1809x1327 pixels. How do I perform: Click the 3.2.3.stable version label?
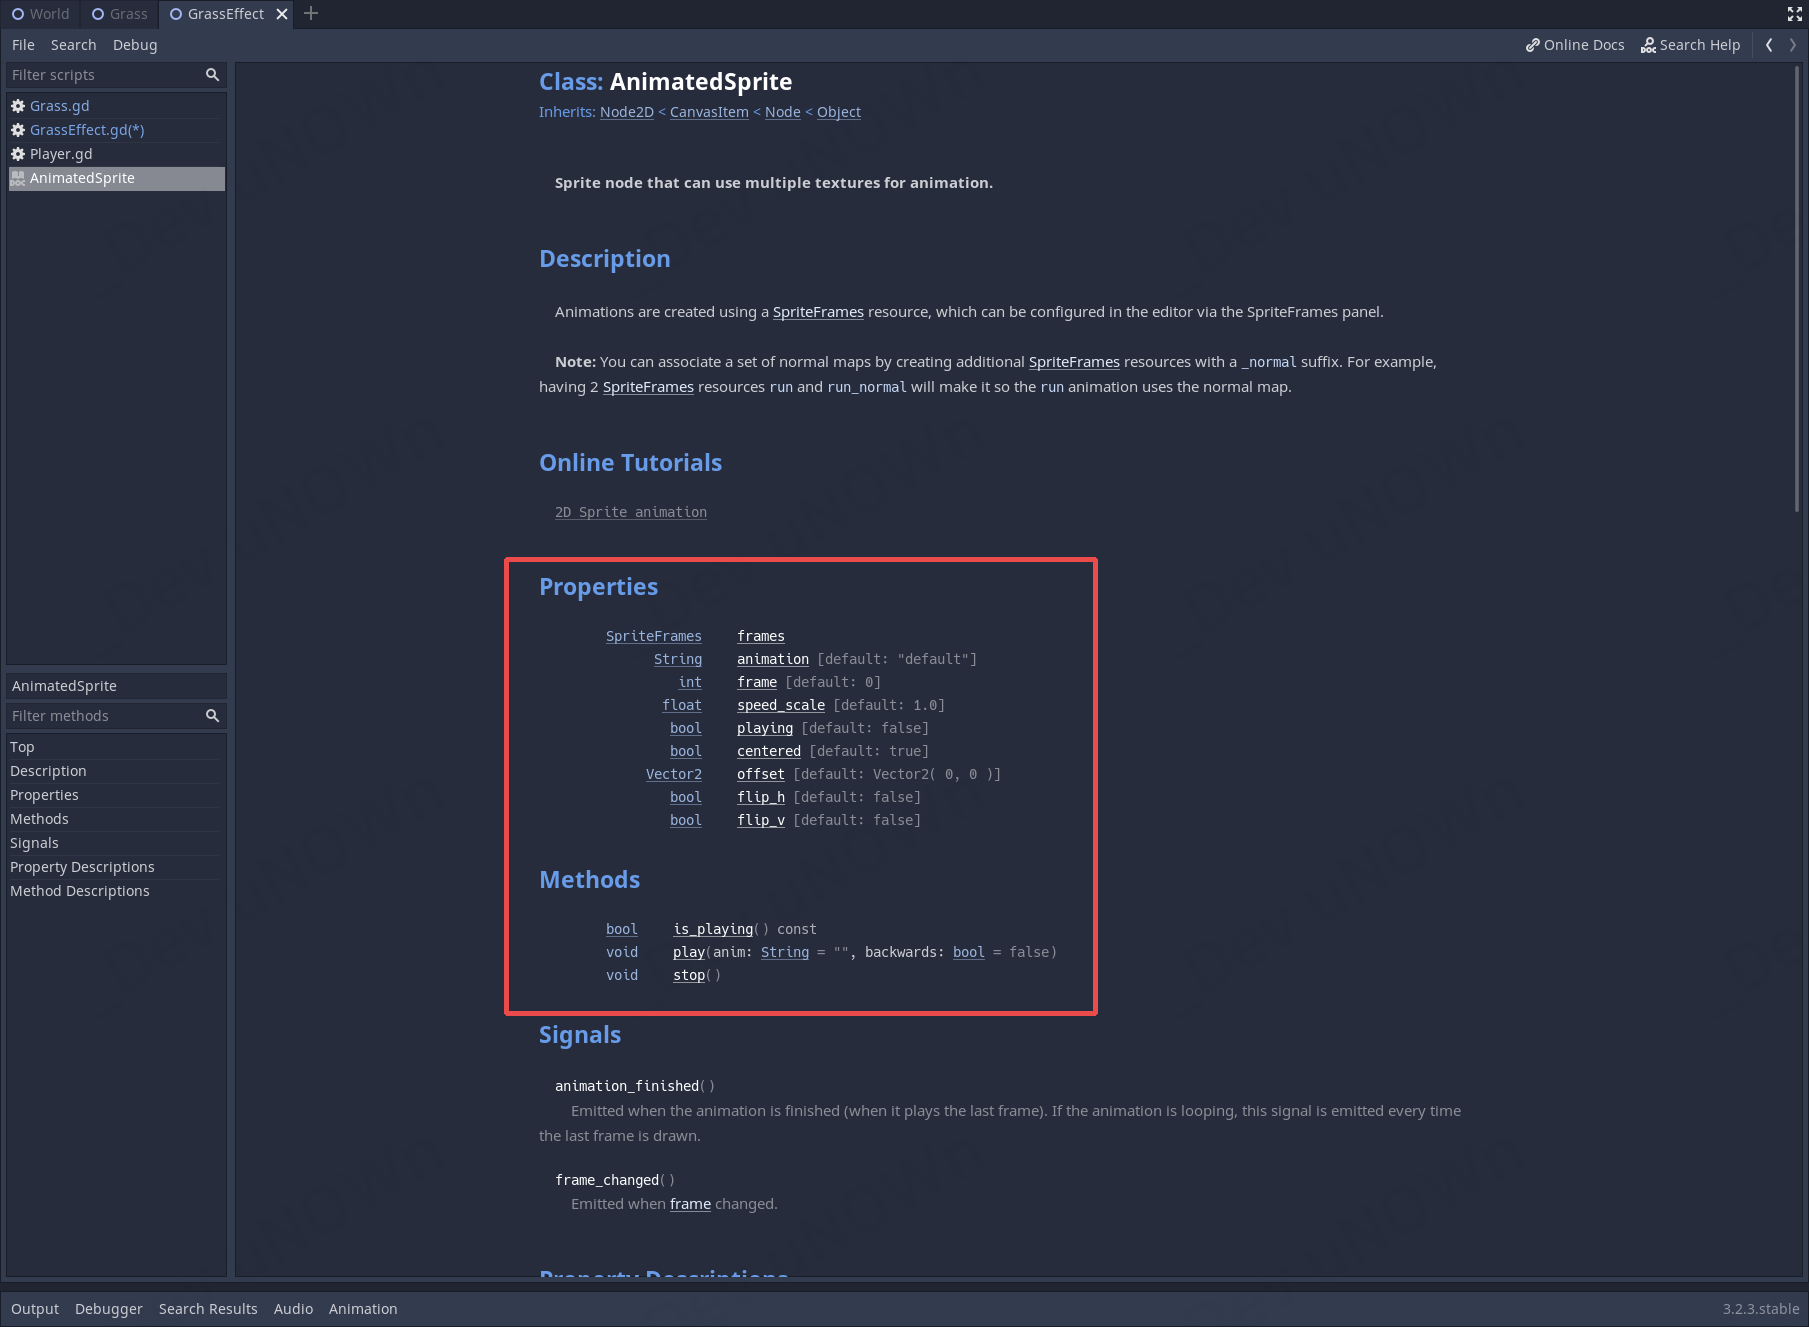1761,1309
